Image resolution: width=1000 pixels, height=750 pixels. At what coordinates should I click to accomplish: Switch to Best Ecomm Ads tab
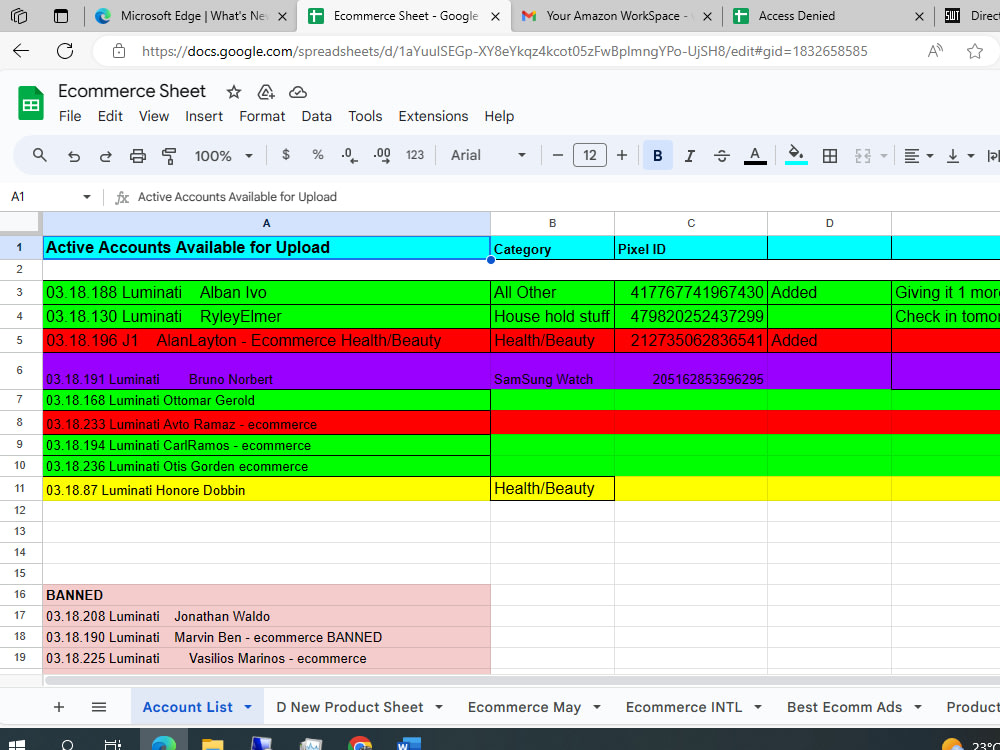844,707
